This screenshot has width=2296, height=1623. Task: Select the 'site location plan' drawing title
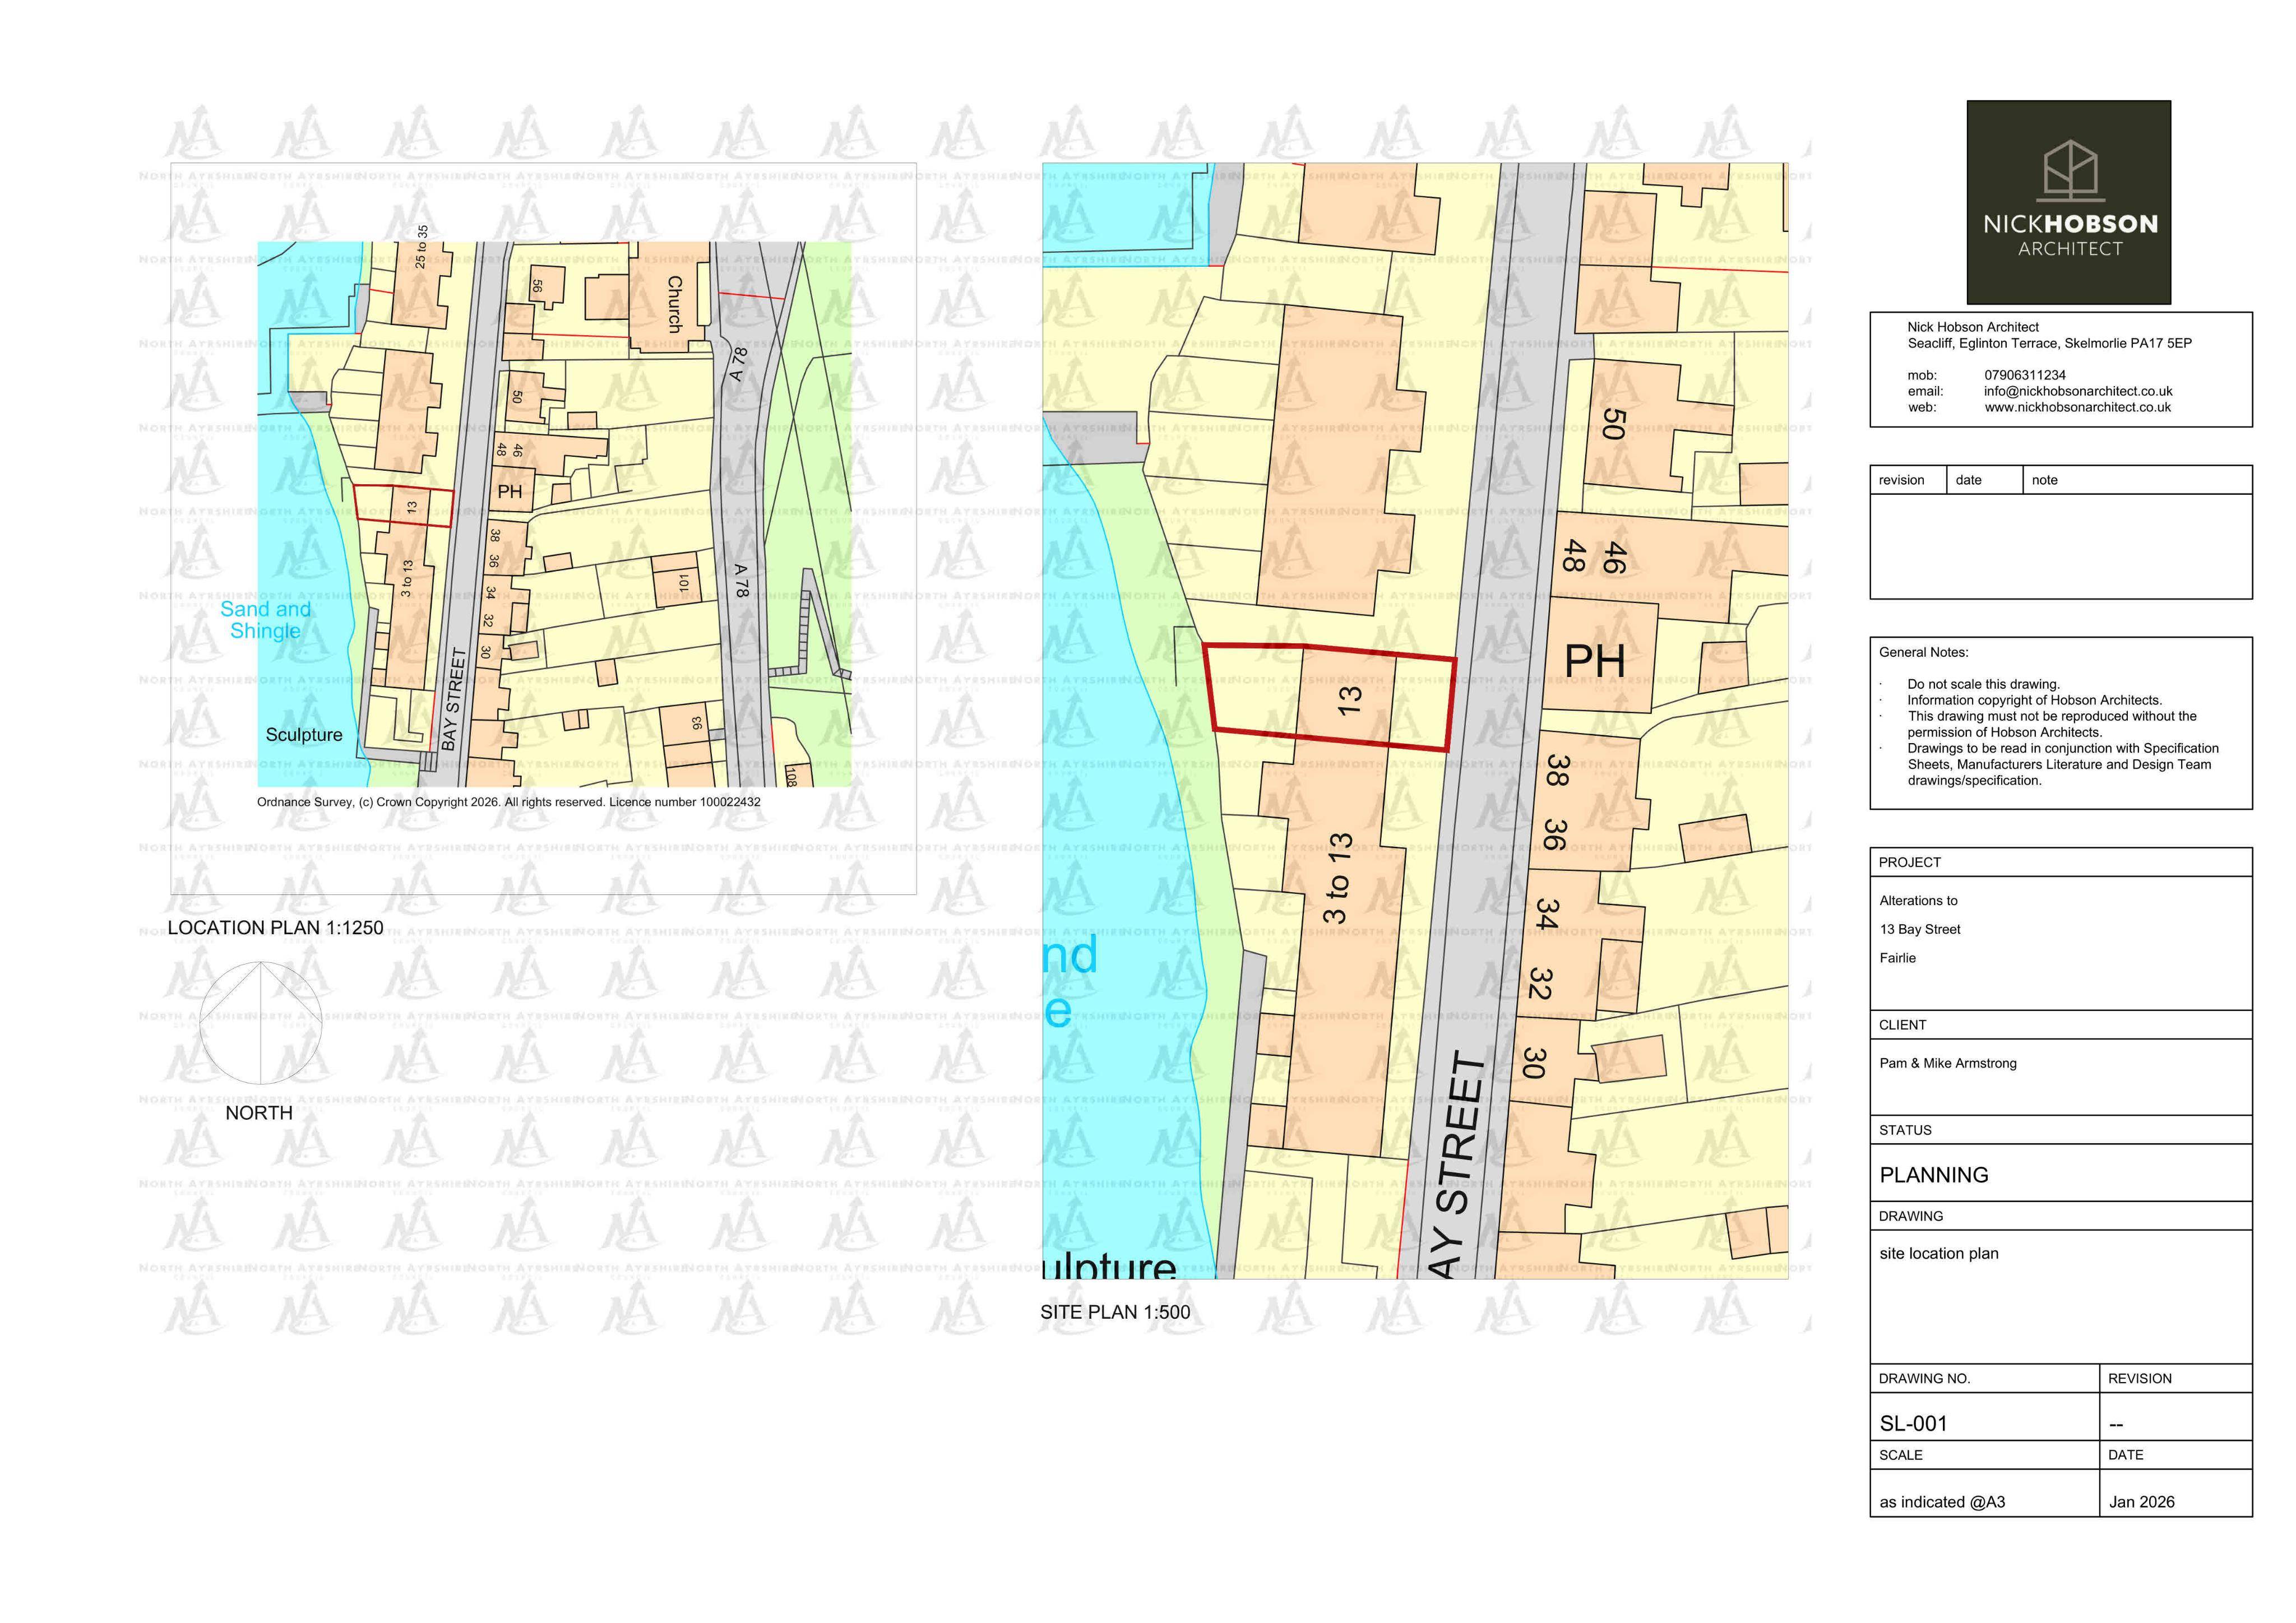click(x=1938, y=1254)
